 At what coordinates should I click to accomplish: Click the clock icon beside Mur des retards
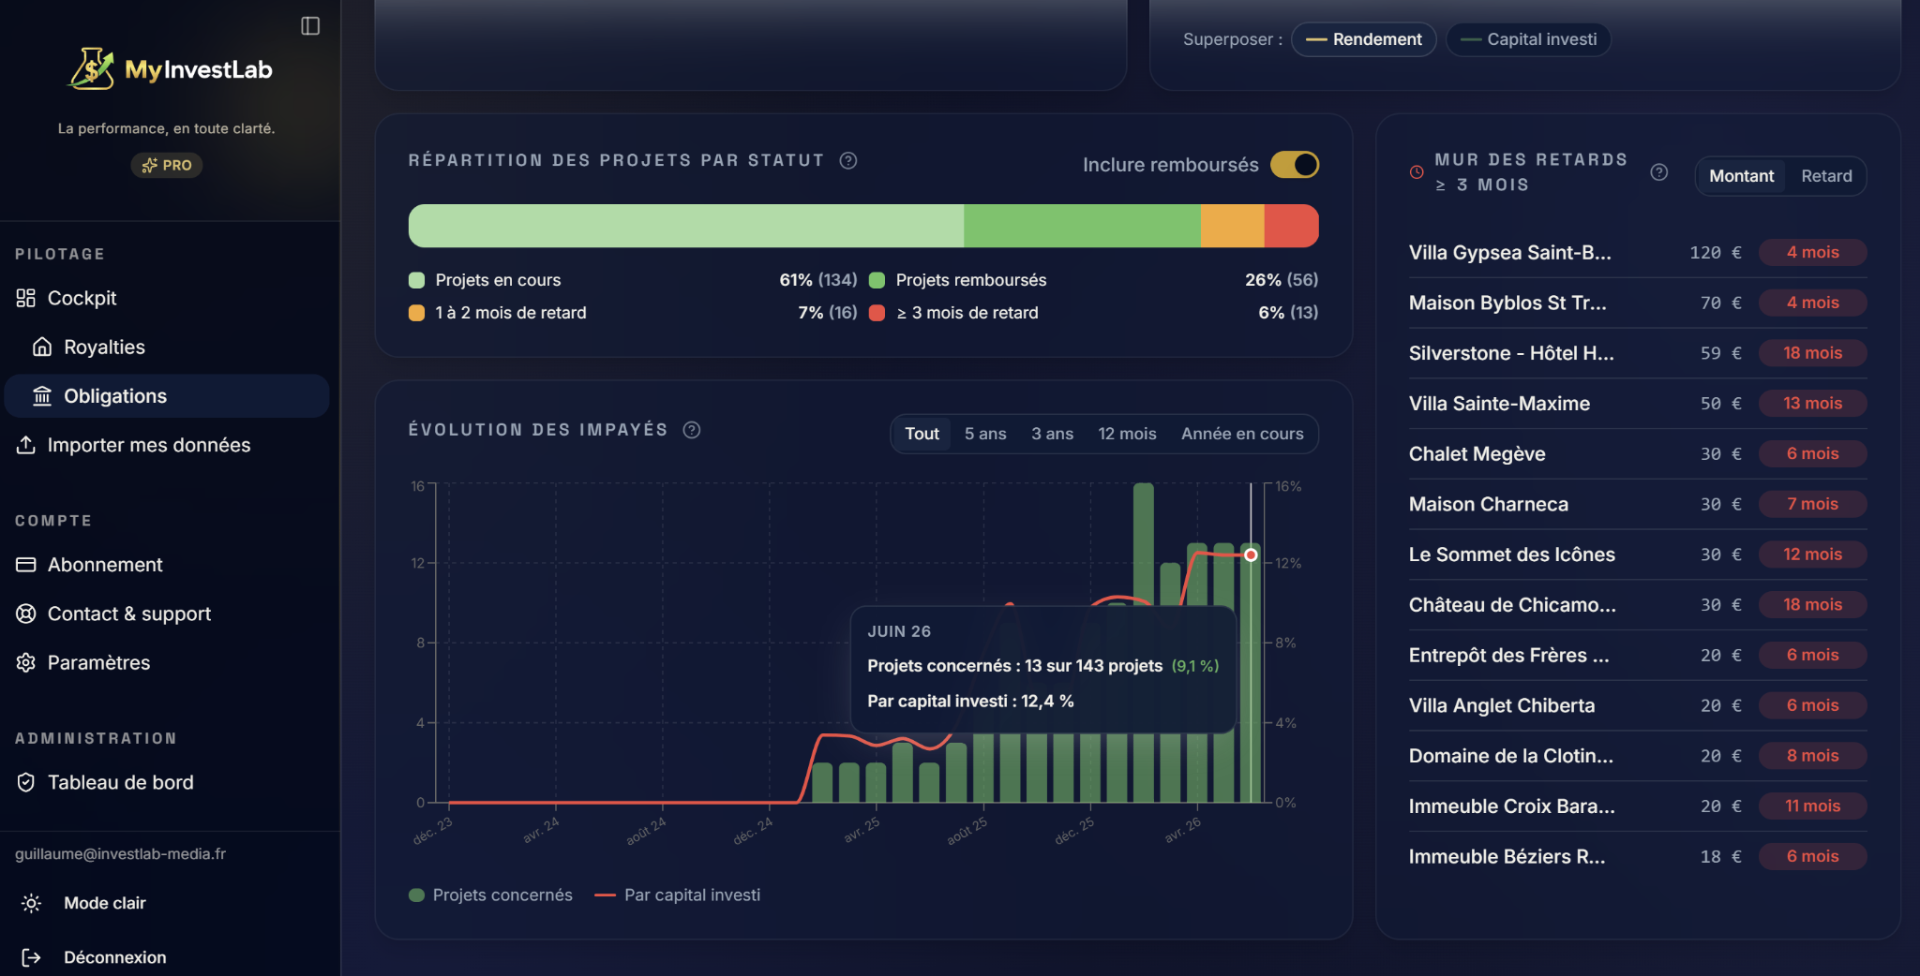click(1416, 172)
